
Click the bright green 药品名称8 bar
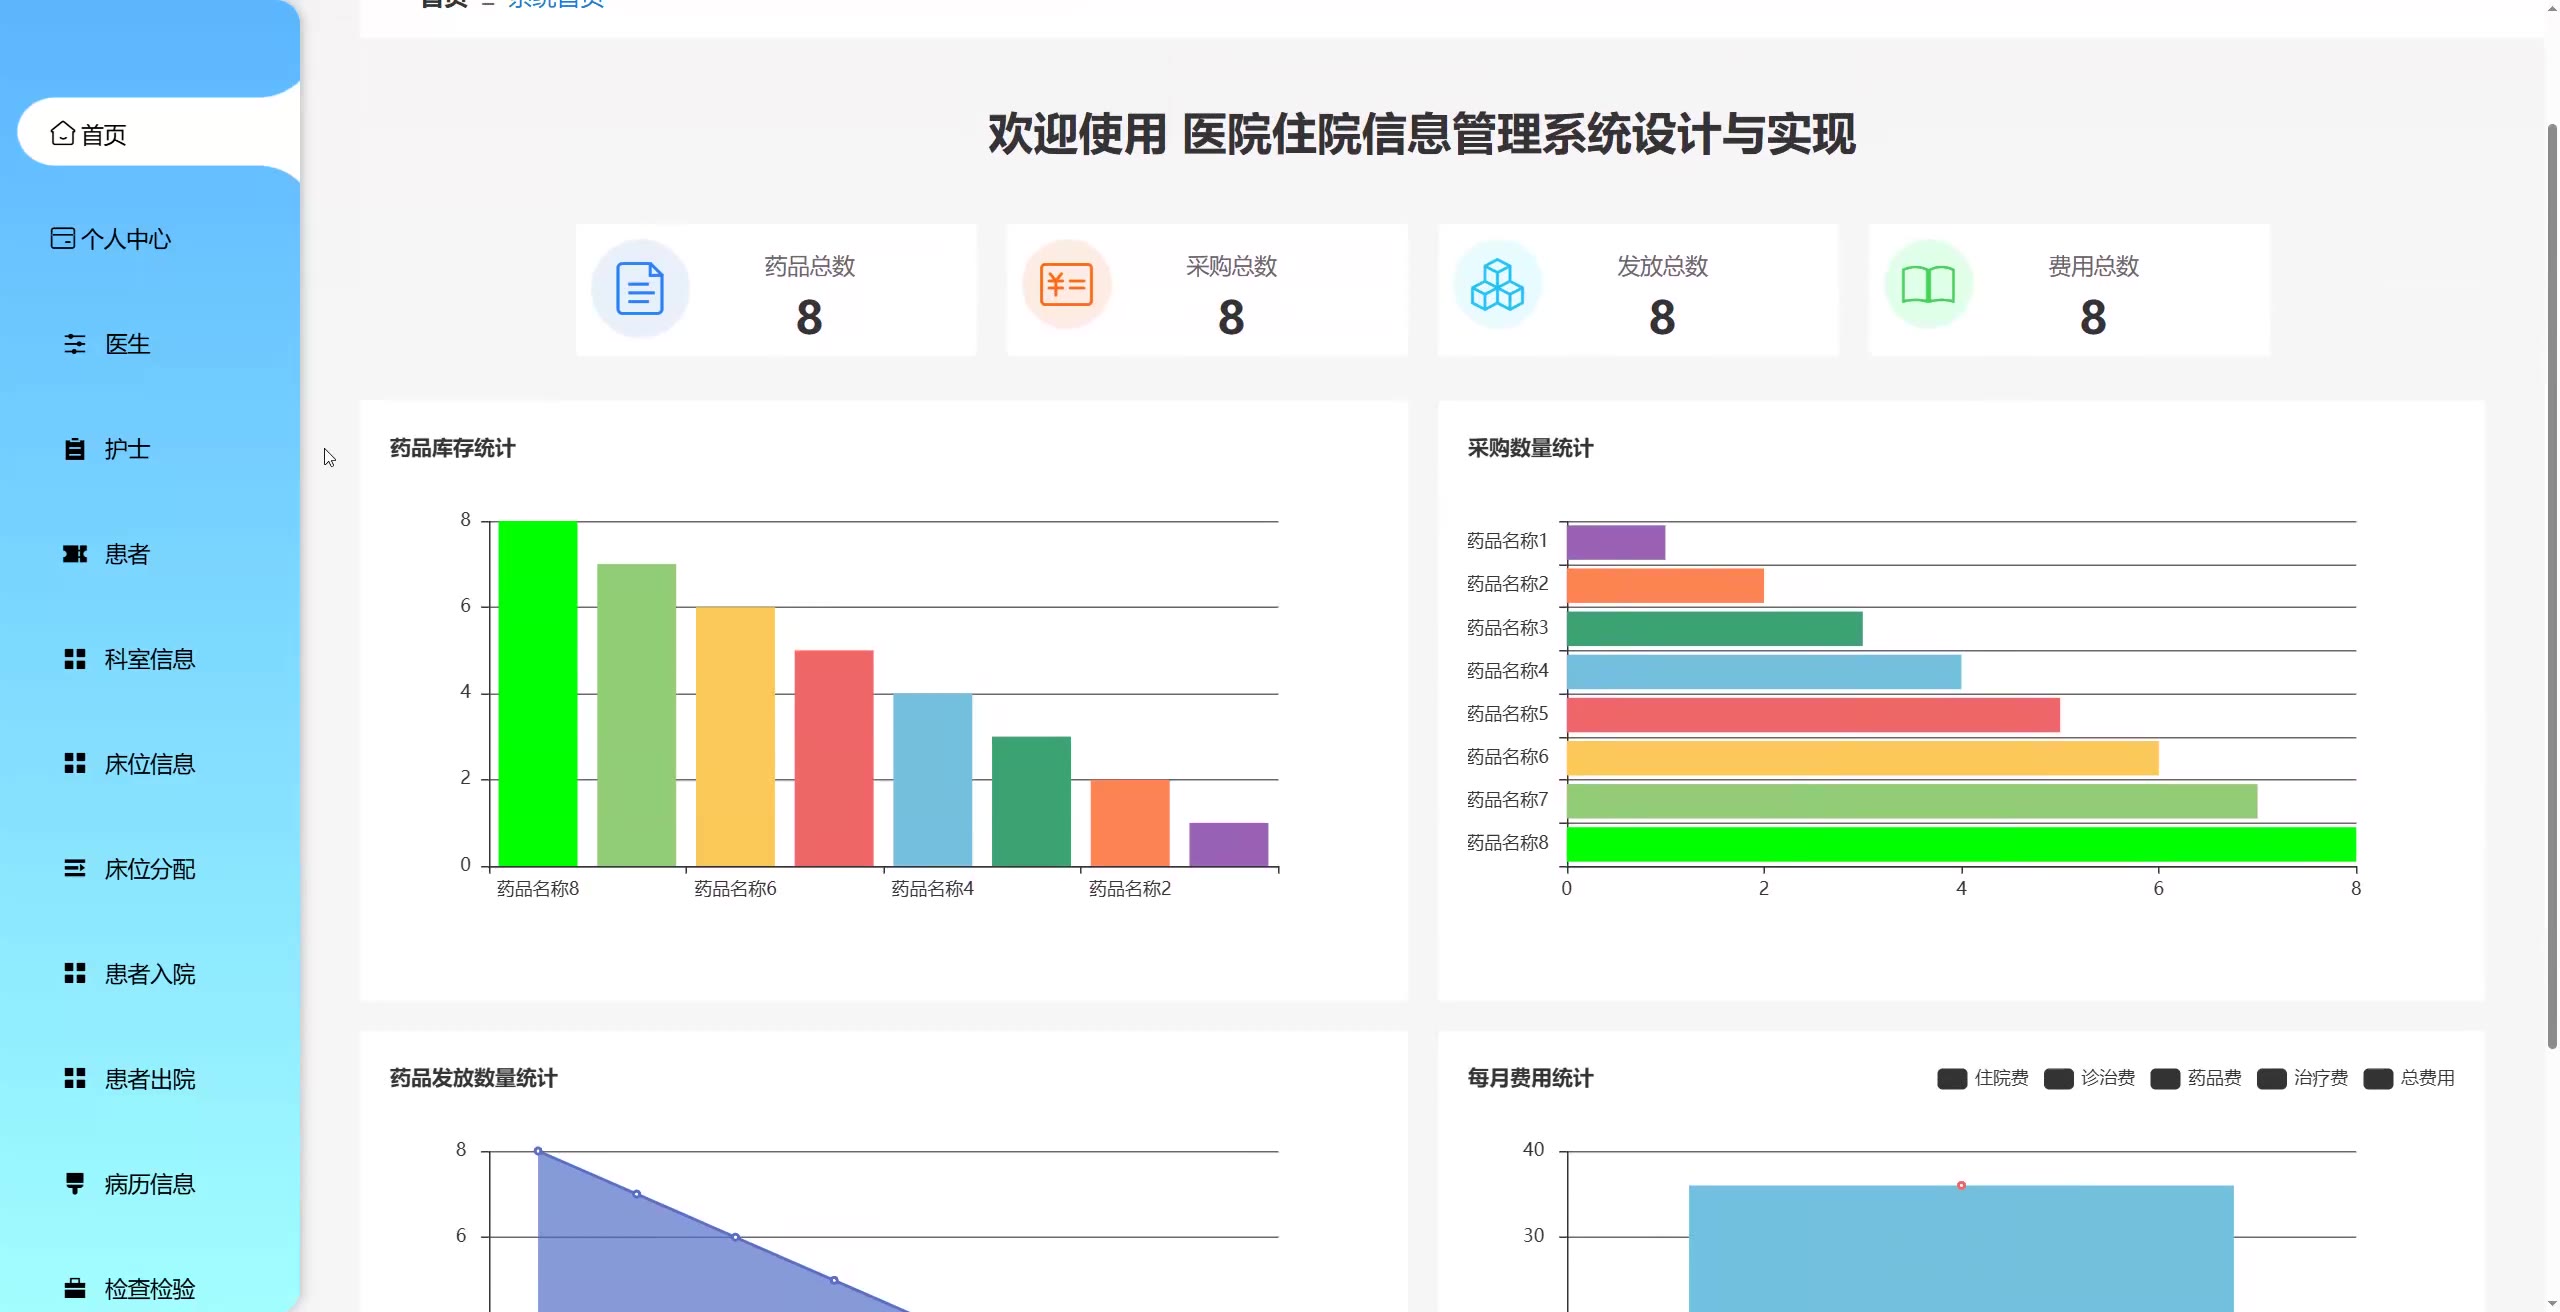click(538, 692)
